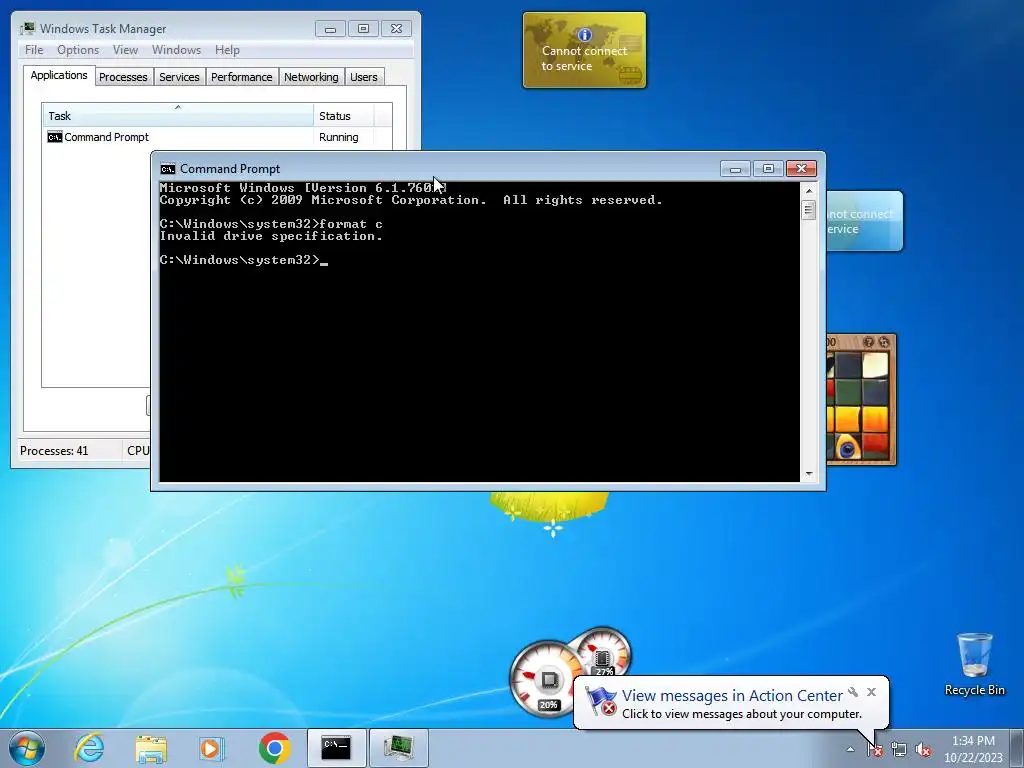Viewport: 1024px width, 768px height.
Task: Open View messages in Action Center link
Action: (x=732, y=696)
